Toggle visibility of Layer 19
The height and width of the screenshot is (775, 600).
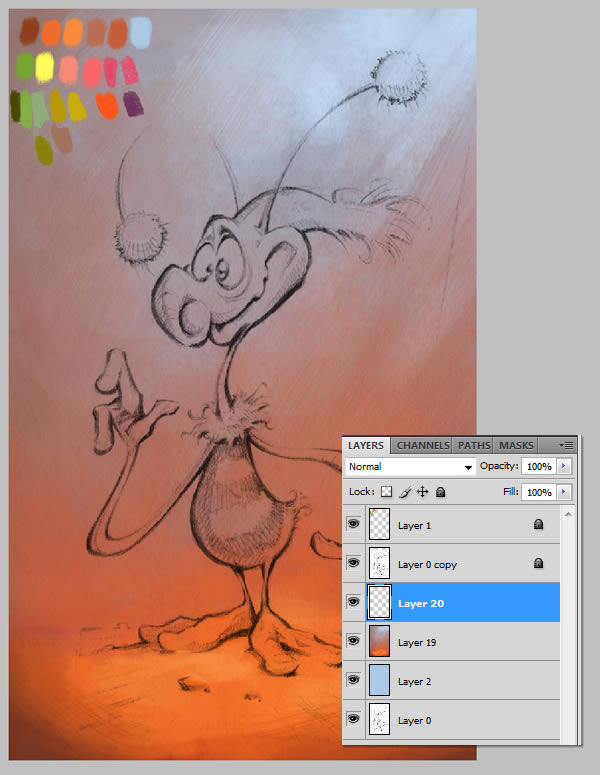[353, 641]
